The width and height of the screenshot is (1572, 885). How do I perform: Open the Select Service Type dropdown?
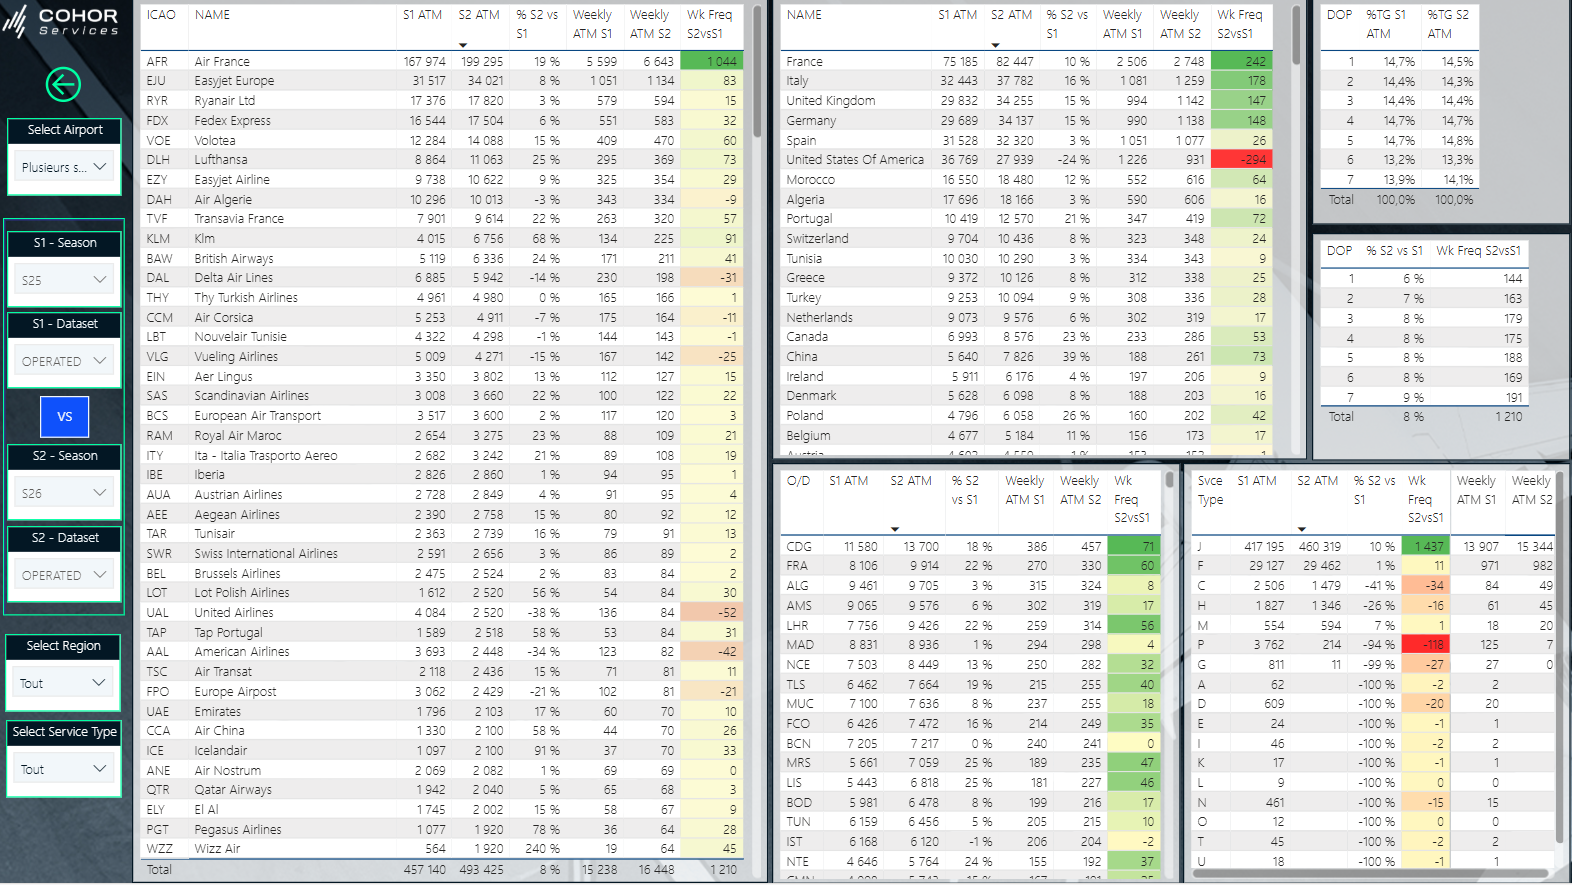pos(64,769)
